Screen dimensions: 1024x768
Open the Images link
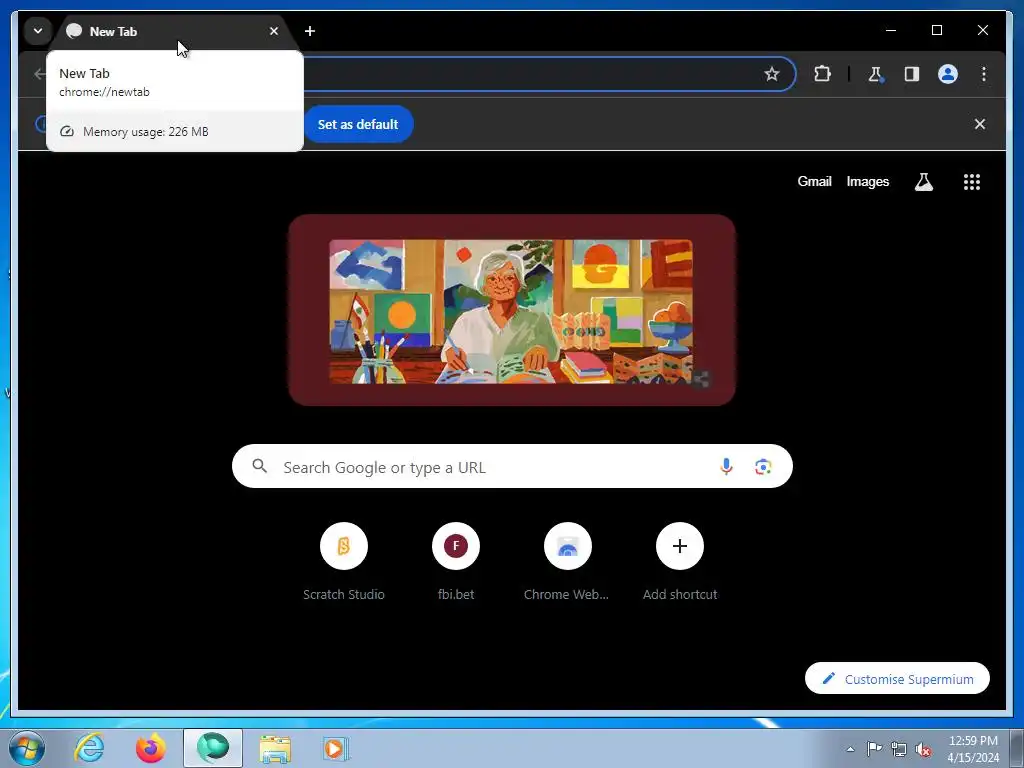tap(867, 182)
